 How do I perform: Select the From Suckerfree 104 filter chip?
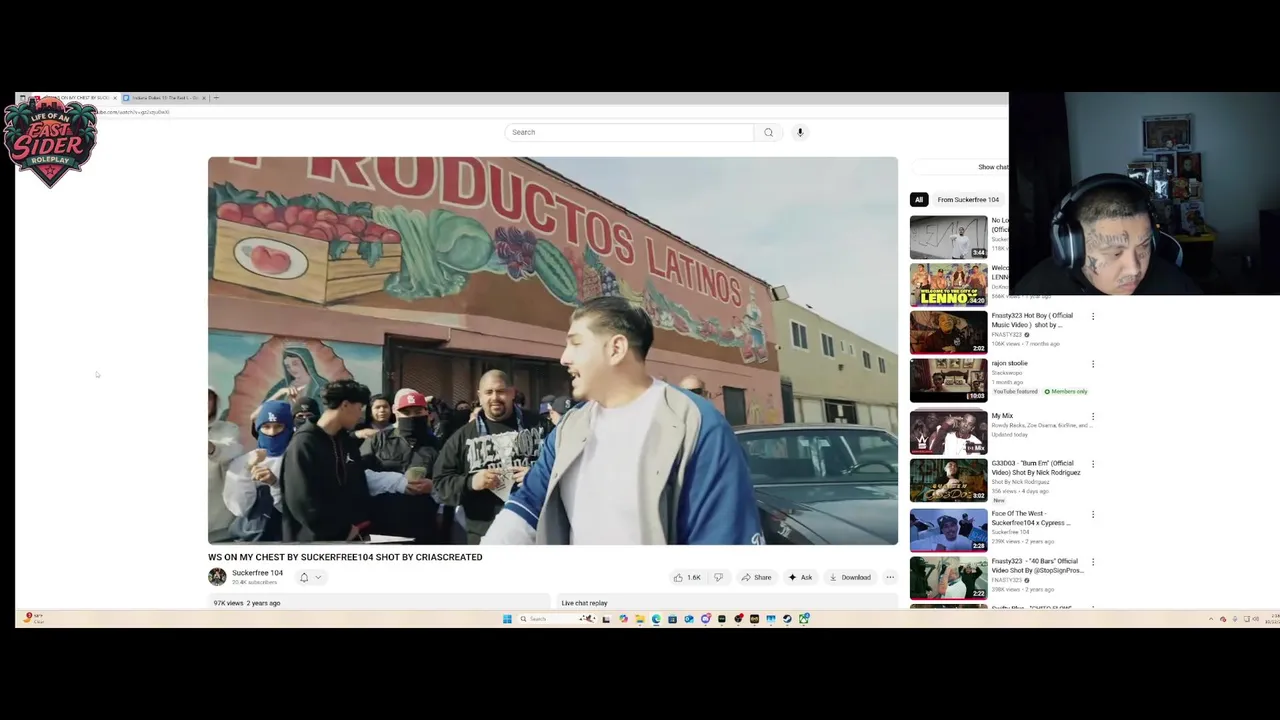[968, 200]
